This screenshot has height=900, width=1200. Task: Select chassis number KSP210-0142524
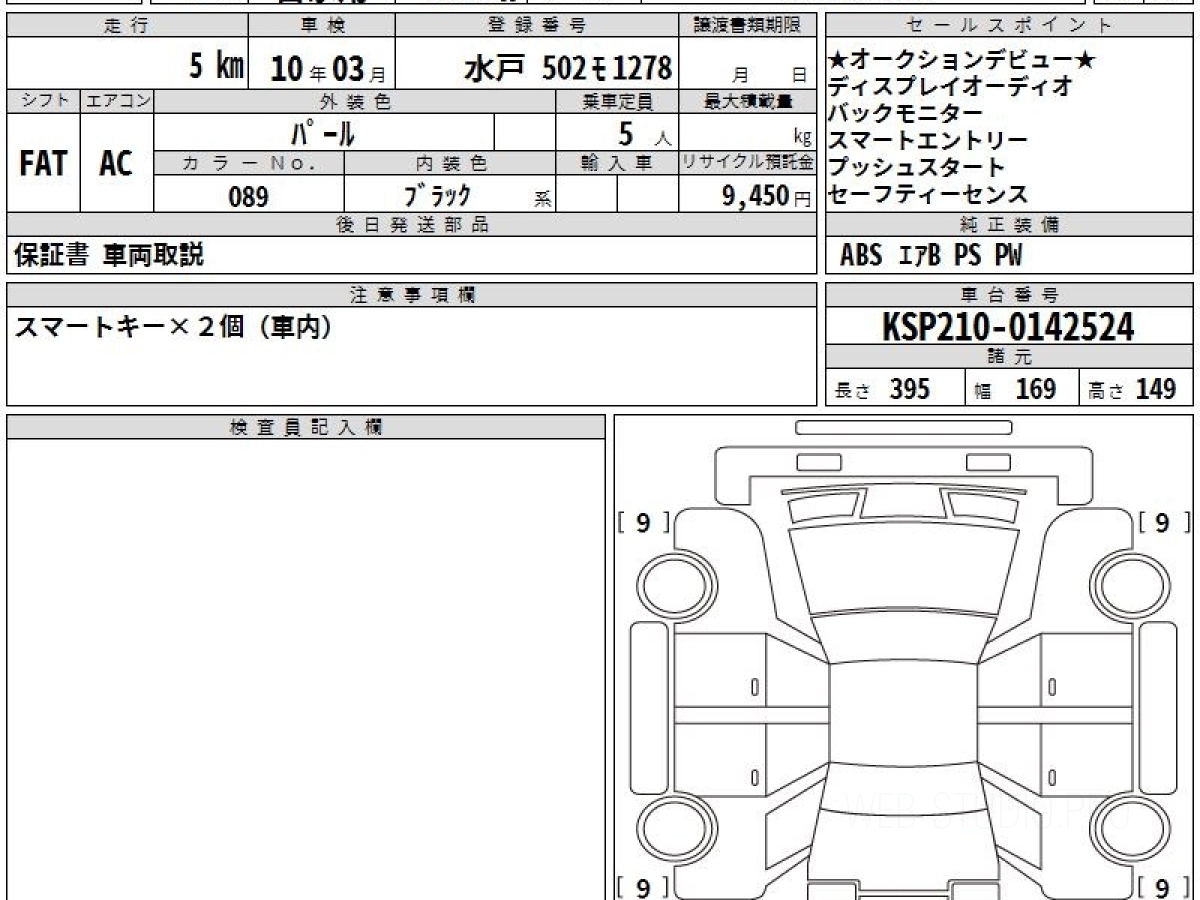pyautogui.click(x=1008, y=326)
